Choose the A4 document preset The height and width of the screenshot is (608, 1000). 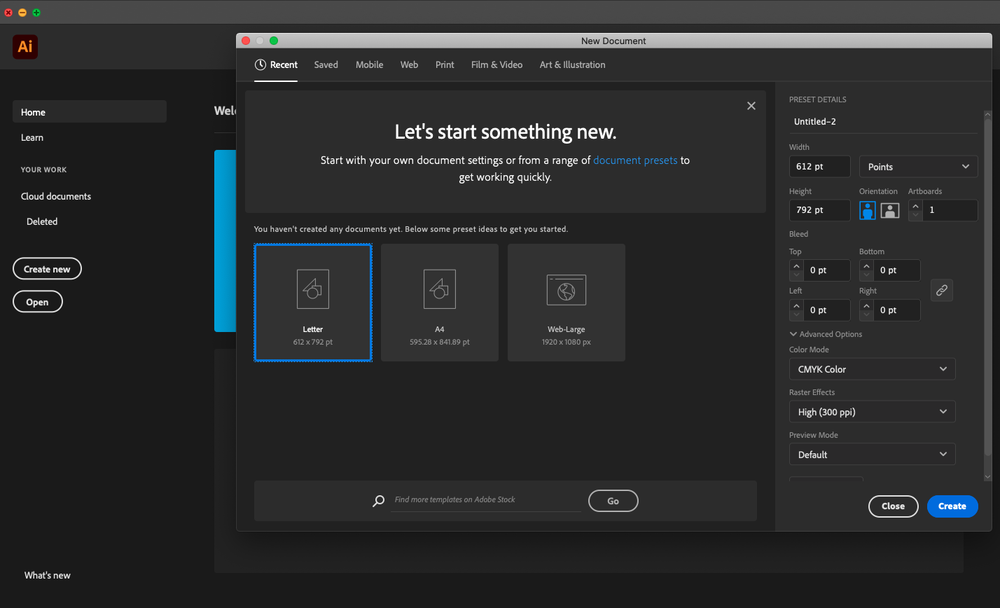coord(439,302)
